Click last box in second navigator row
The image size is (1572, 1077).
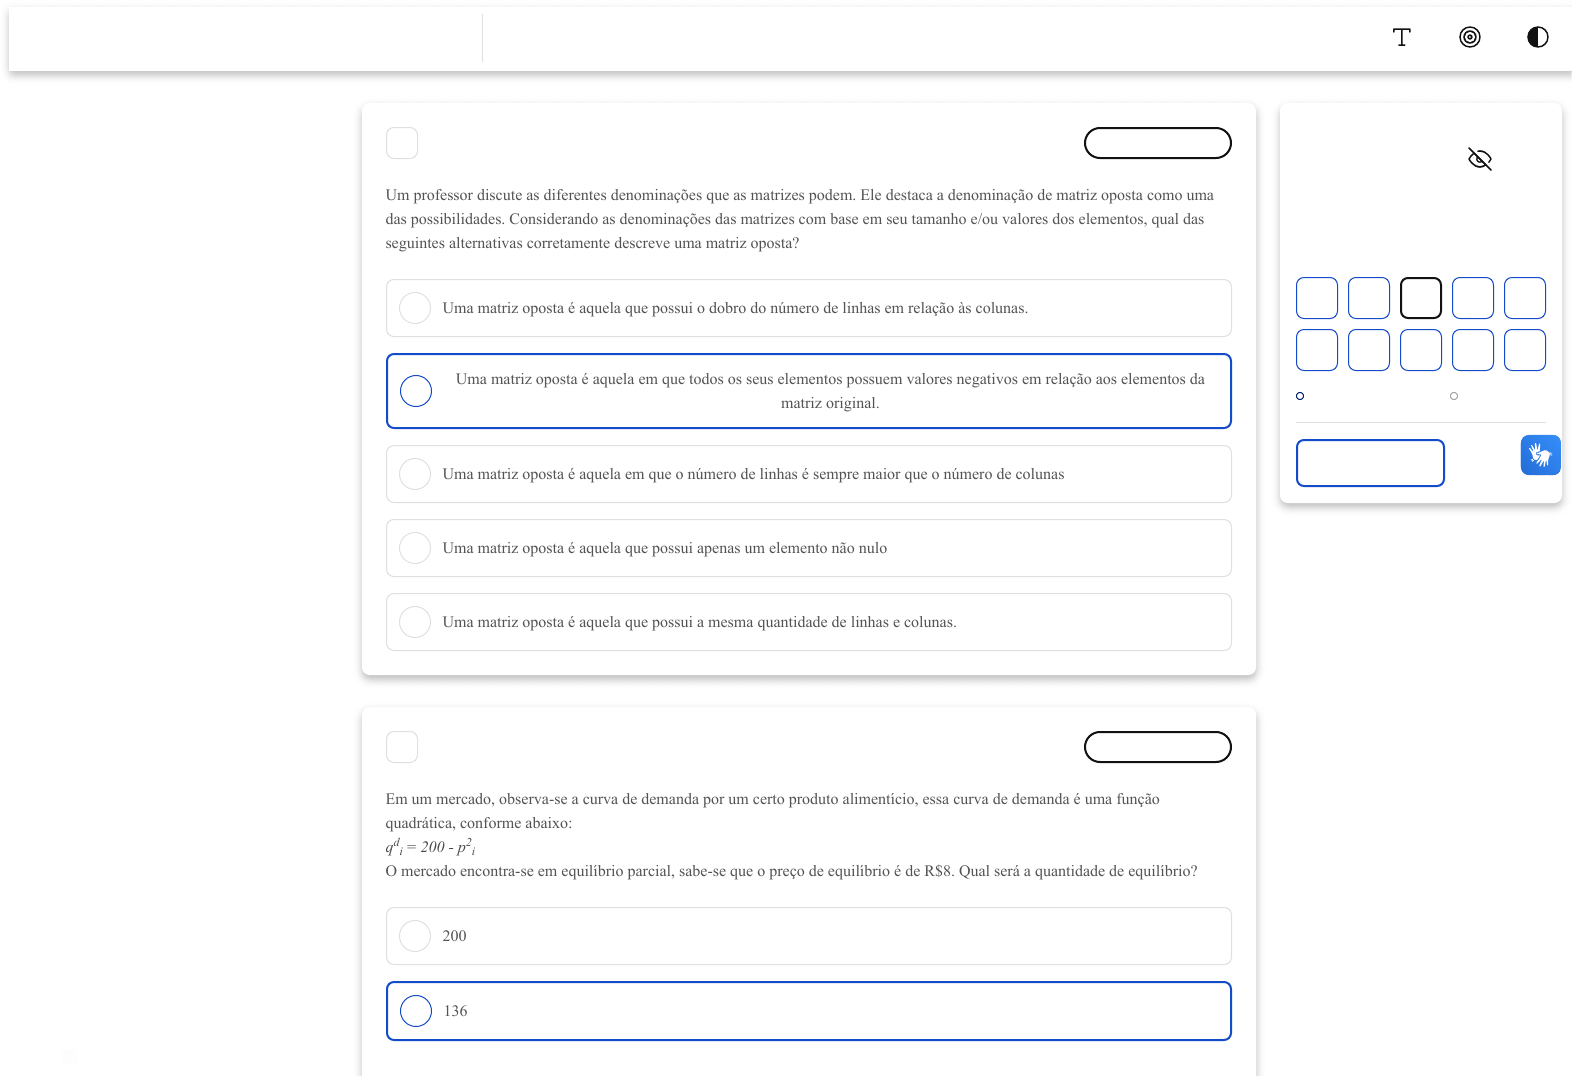pyautogui.click(x=1524, y=350)
